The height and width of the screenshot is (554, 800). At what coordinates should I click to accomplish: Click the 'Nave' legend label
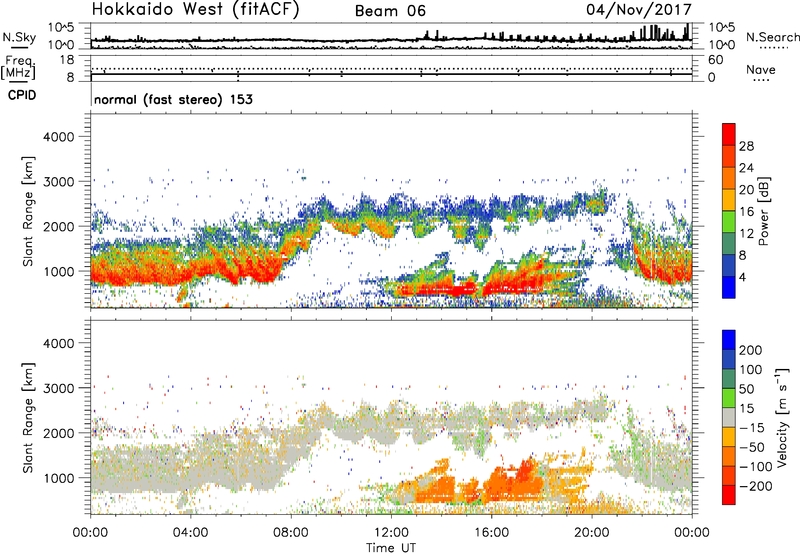[x=761, y=70]
